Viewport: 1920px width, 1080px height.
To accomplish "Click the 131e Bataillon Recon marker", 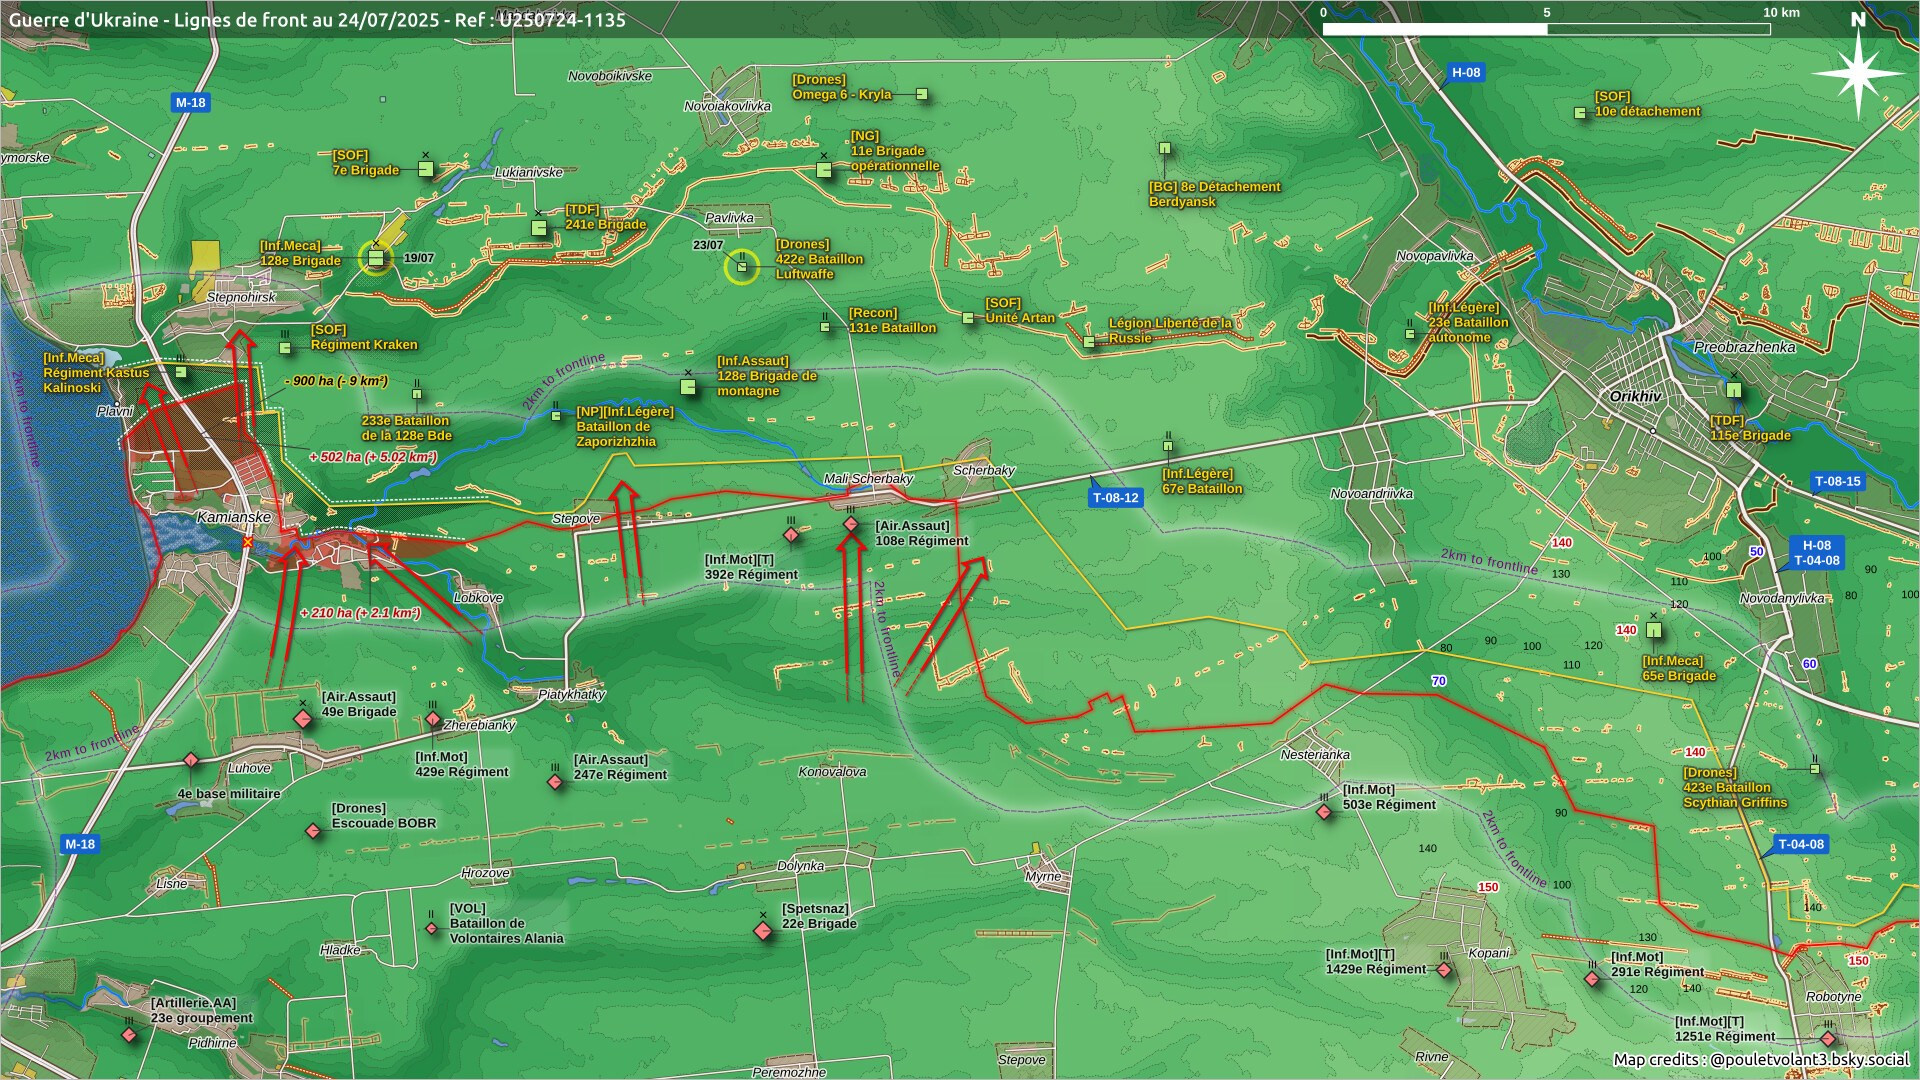I will (x=825, y=326).
